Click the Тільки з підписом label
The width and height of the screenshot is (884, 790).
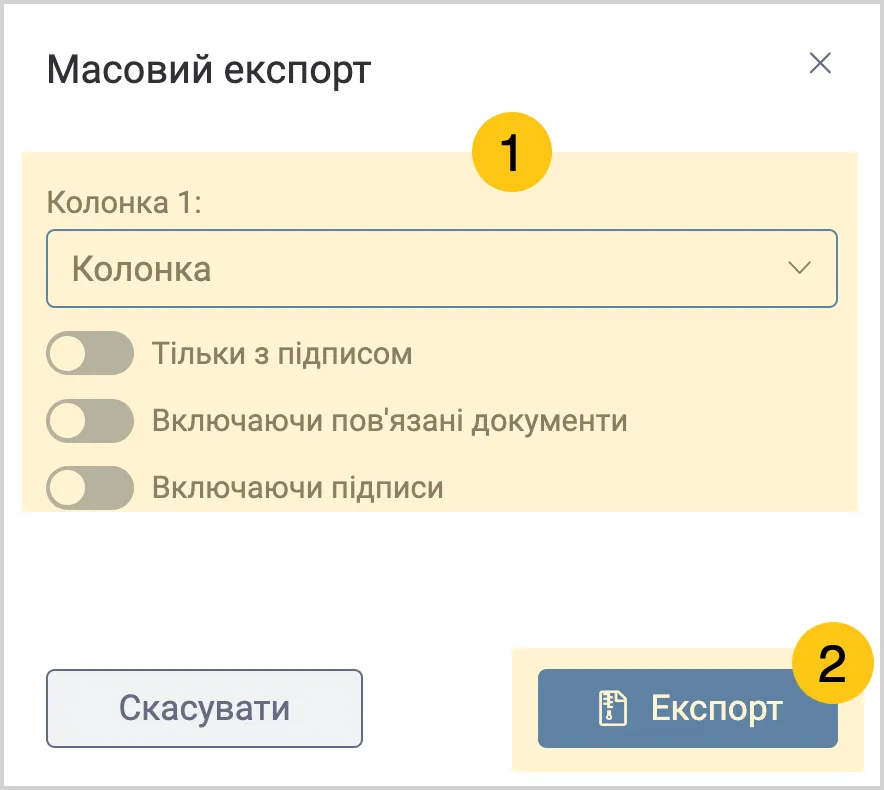(282, 354)
